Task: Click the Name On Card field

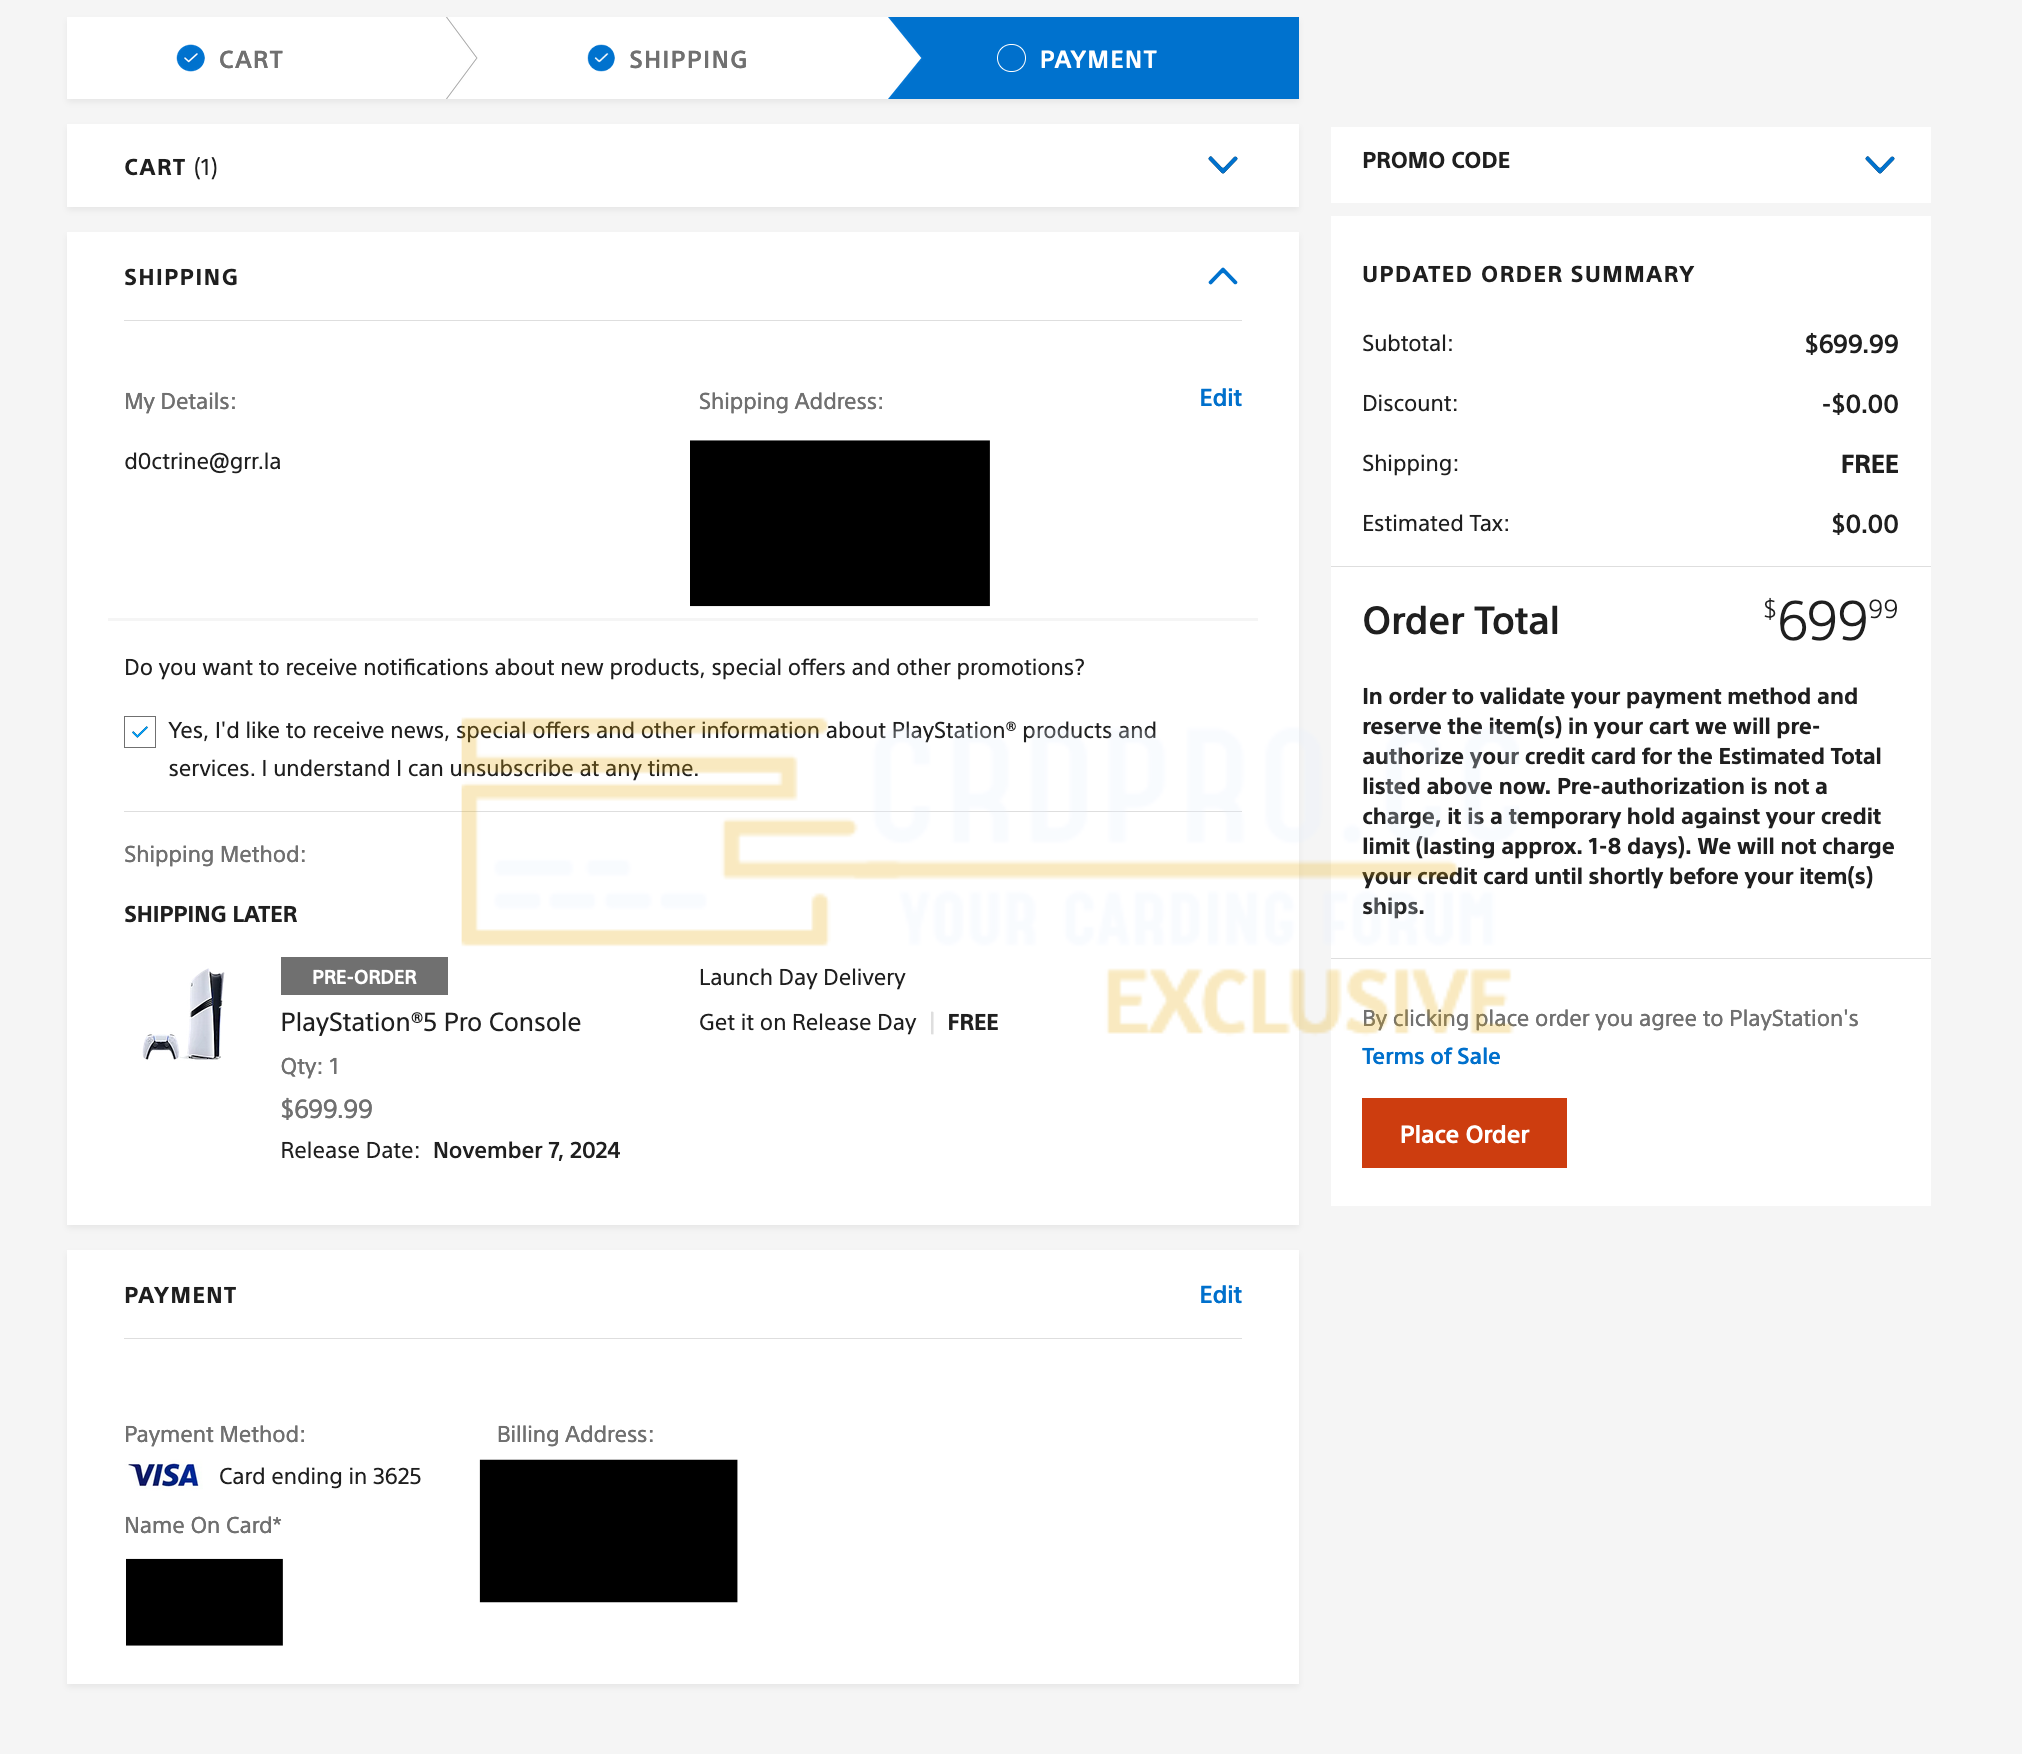Action: [x=203, y=1601]
